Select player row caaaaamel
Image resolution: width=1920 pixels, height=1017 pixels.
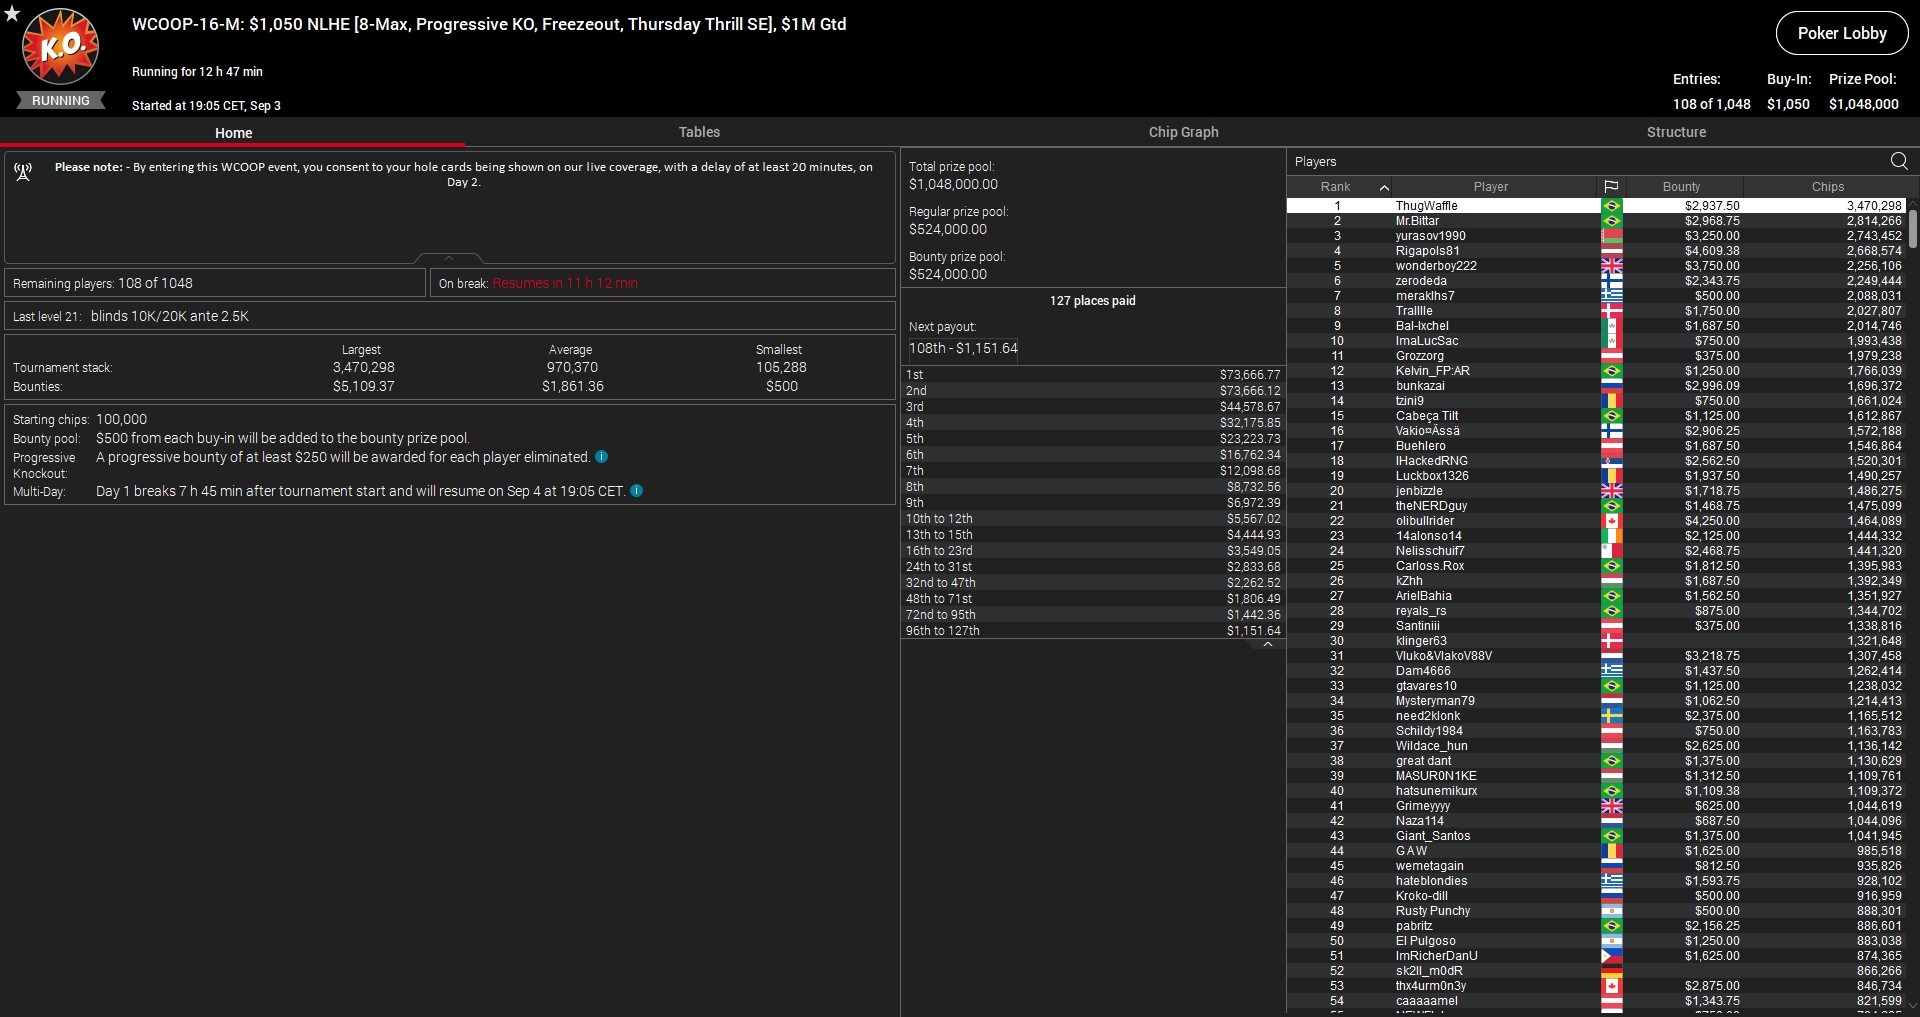1596,1001
